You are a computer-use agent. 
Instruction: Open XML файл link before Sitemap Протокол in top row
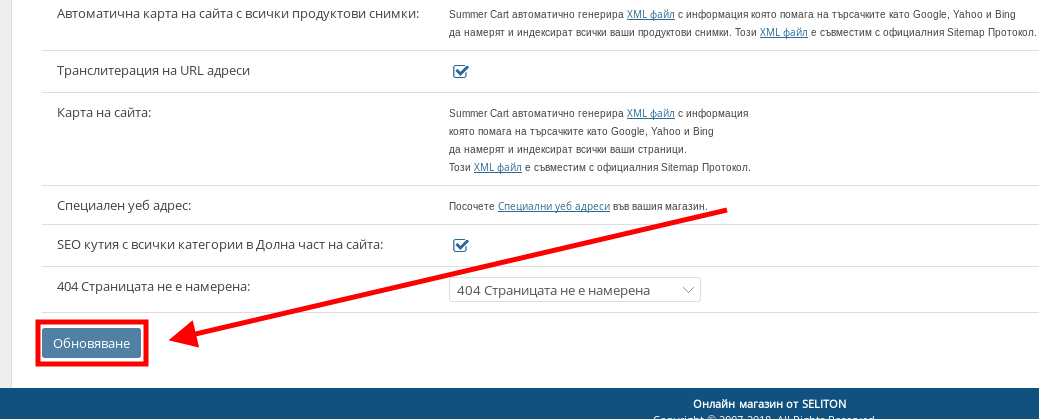pos(783,33)
